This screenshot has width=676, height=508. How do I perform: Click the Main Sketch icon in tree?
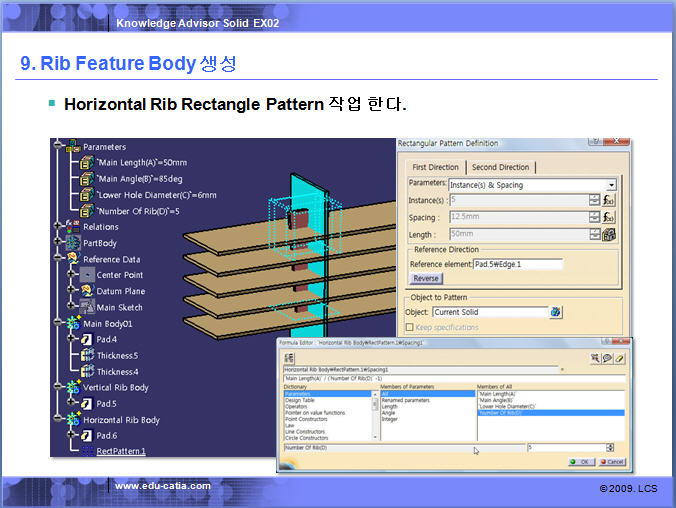point(85,307)
